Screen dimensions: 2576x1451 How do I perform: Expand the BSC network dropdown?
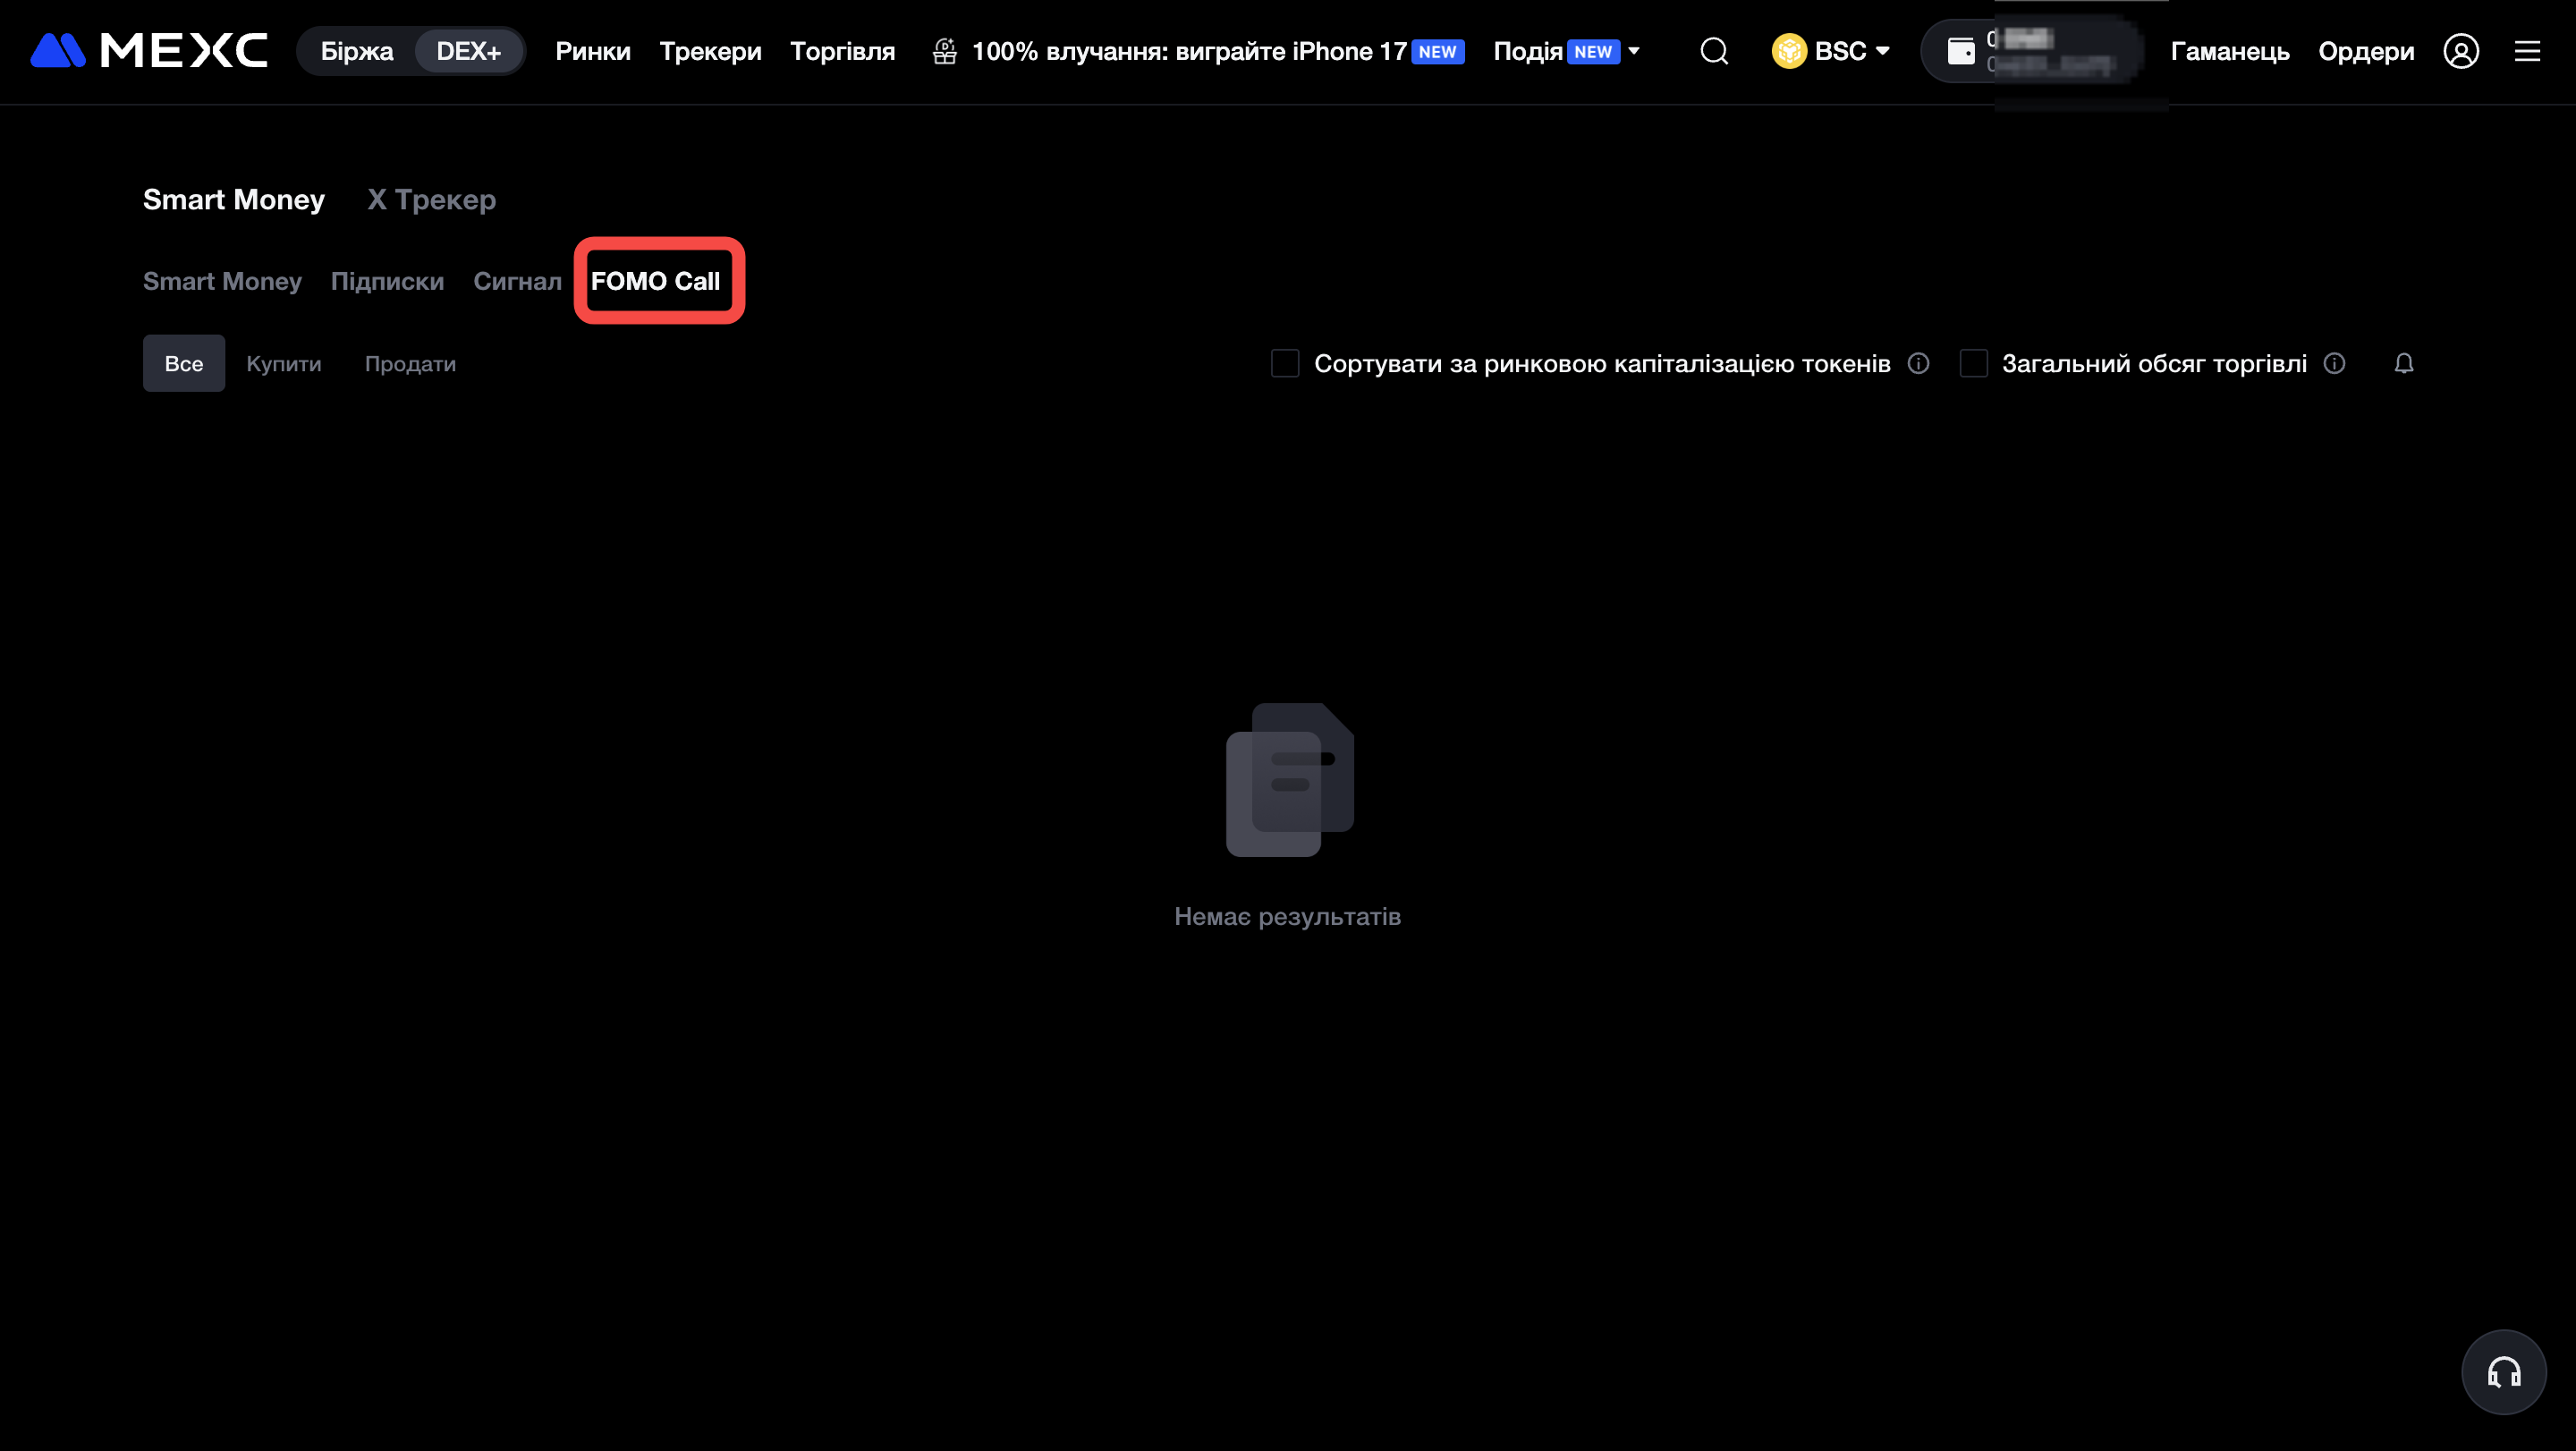tap(1831, 51)
